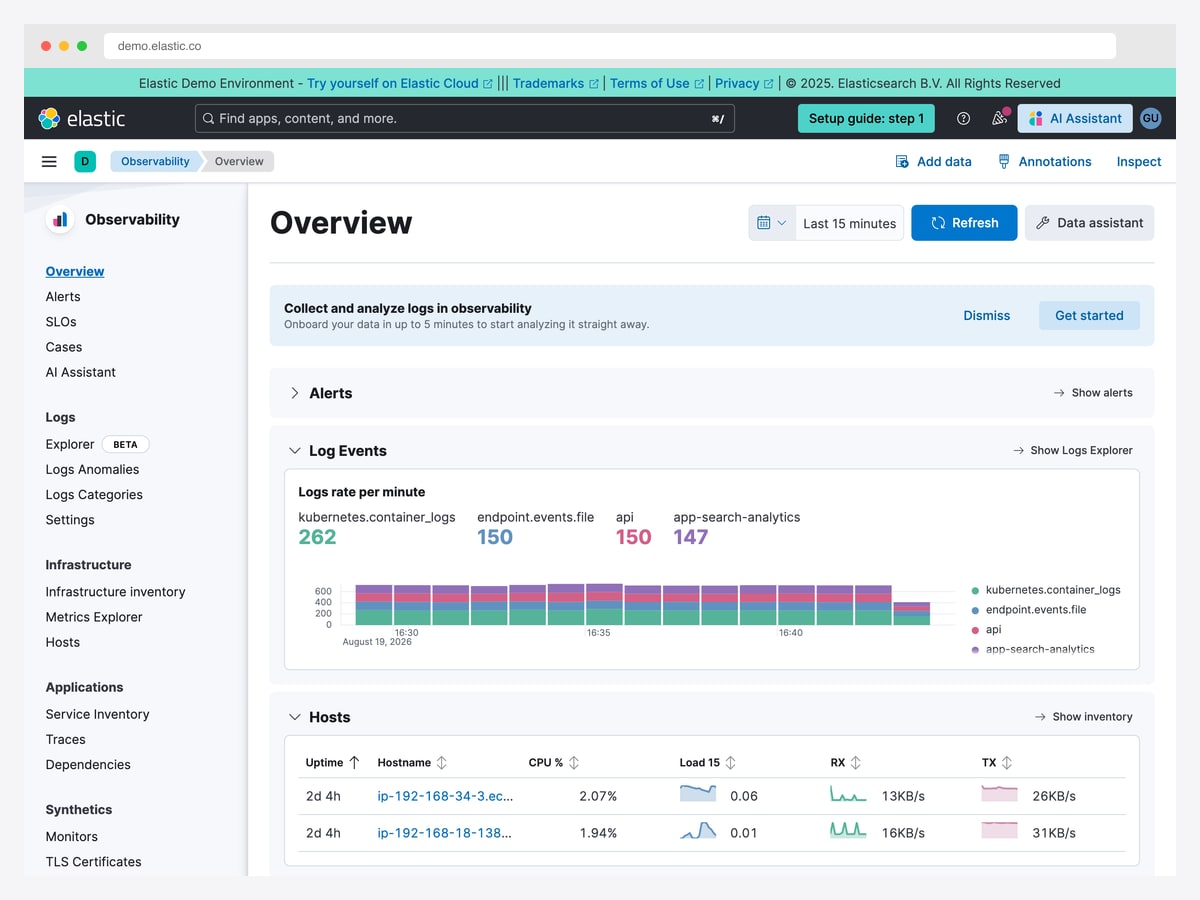This screenshot has width=1200, height=900.
Task: Open the Privacy link
Action: (x=744, y=83)
